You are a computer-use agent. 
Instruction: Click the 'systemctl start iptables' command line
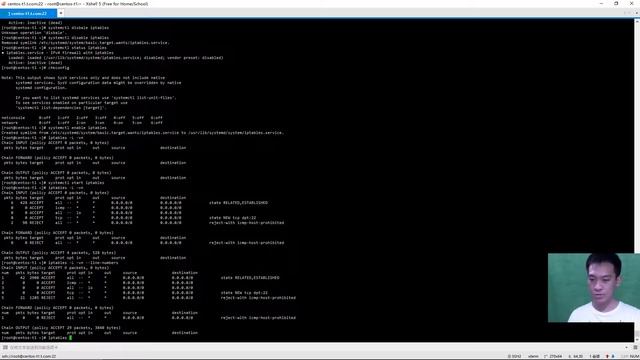tap(53, 182)
